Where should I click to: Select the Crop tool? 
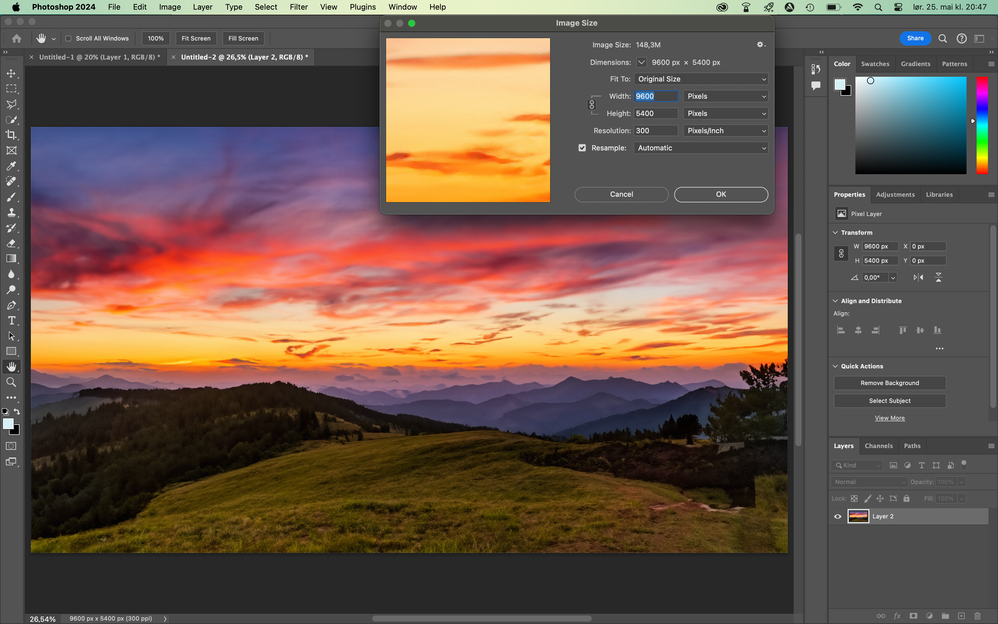tap(11, 135)
